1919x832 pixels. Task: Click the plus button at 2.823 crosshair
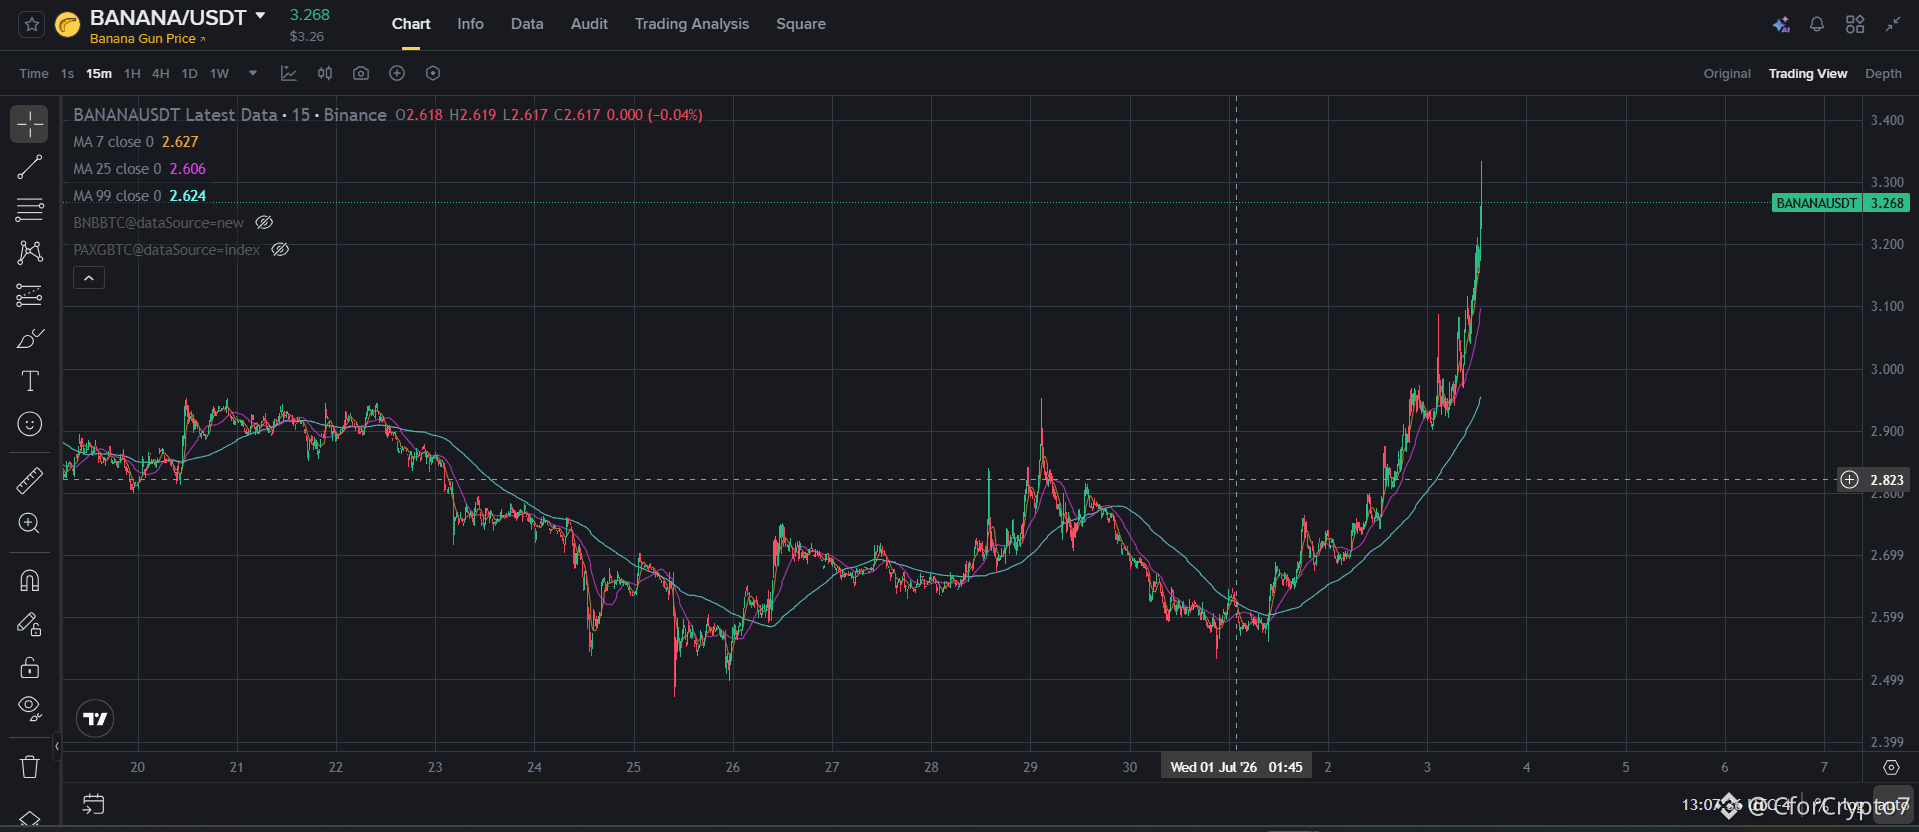click(1850, 480)
